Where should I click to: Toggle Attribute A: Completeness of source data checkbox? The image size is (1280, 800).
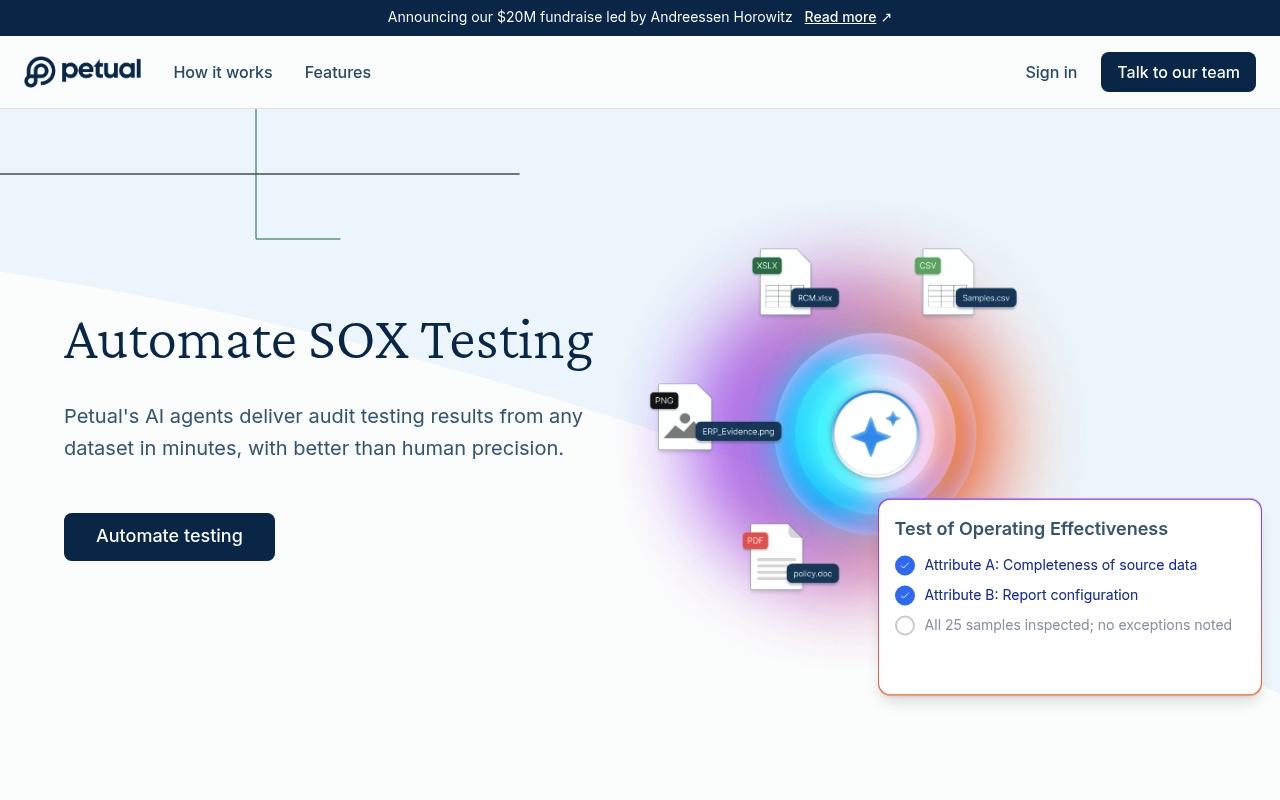(905, 565)
